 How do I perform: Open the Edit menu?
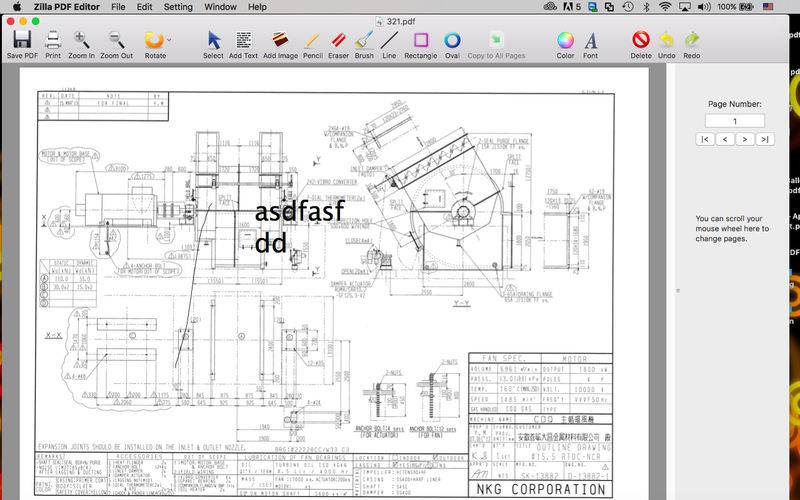[144, 7]
